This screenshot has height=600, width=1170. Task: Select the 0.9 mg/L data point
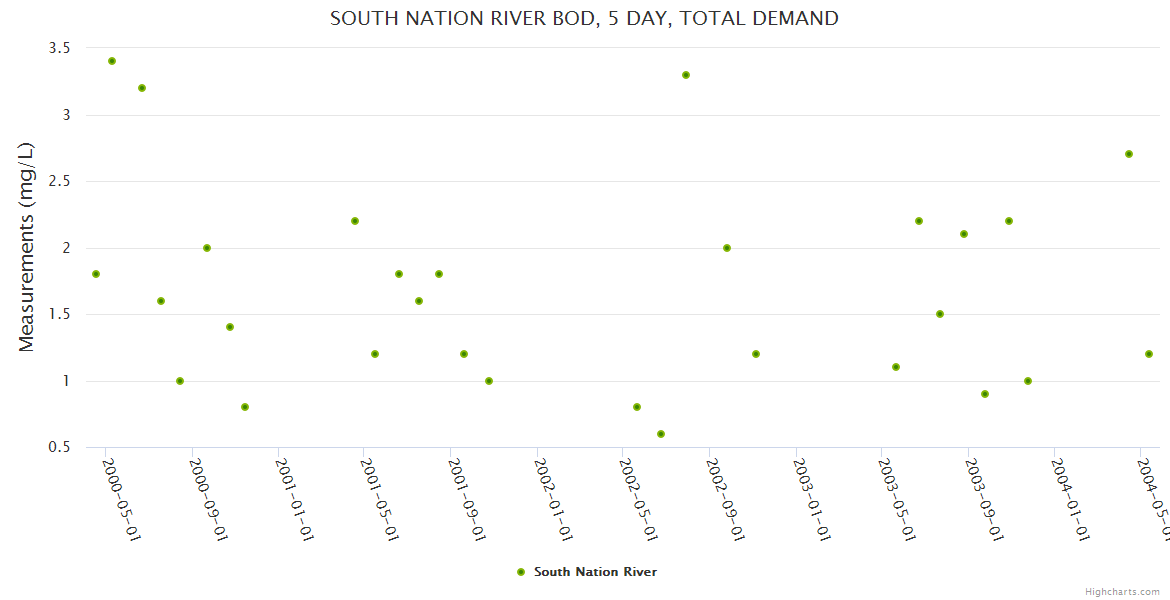pyautogui.click(x=985, y=394)
